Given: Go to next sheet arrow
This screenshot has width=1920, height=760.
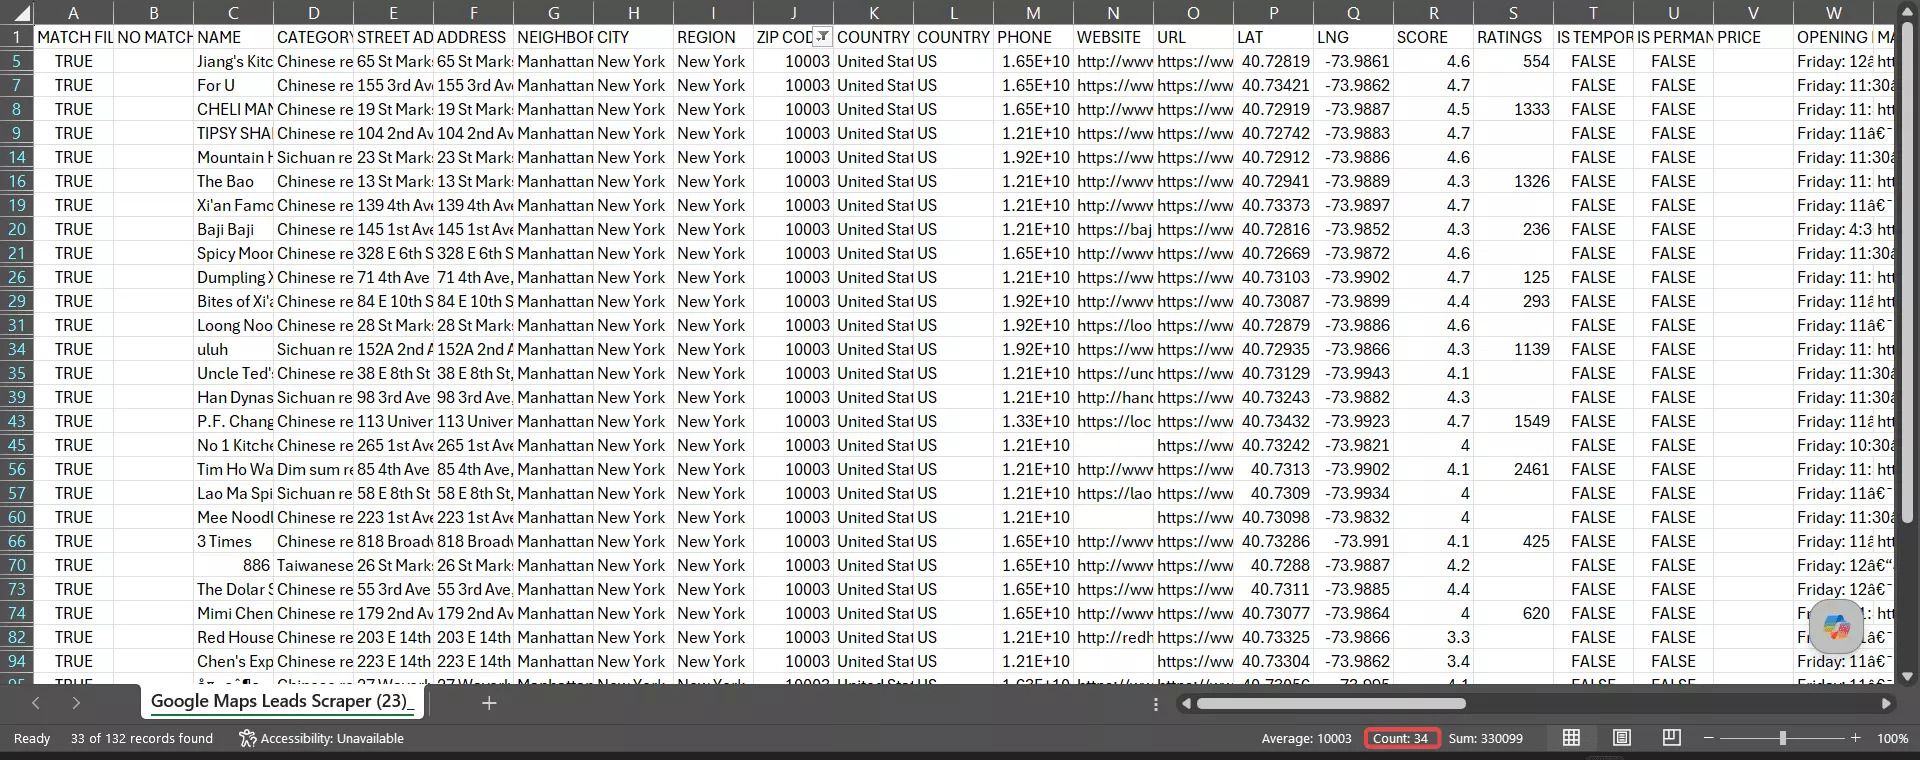Looking at the screenshot, I should [76, 703].
